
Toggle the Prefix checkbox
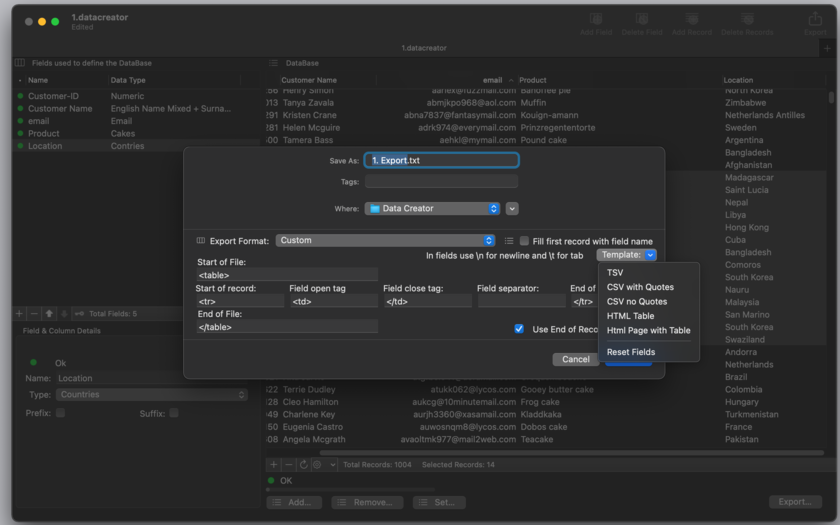pos(61,413)
